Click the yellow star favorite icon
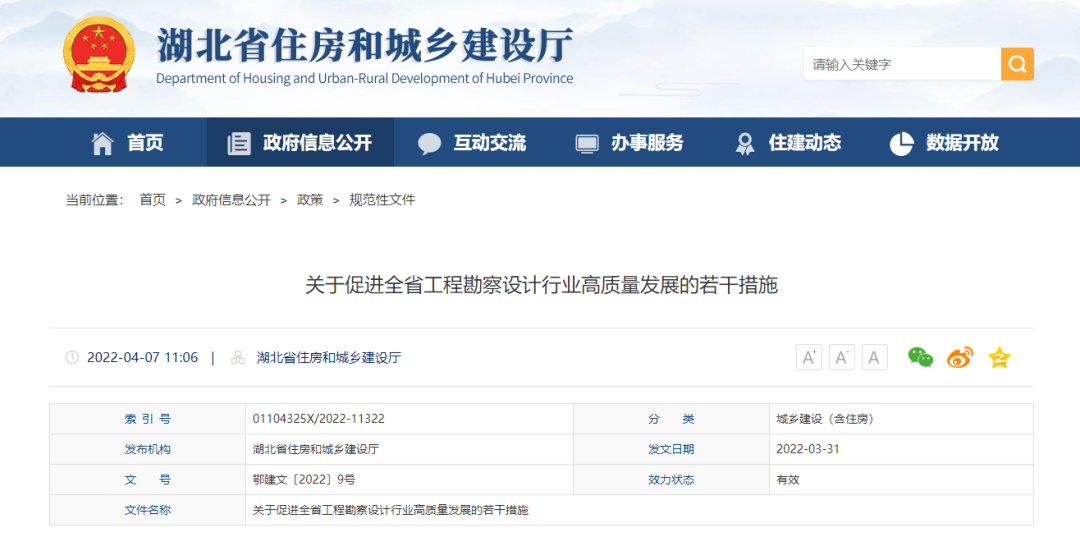The height and width of the screenshot is (560, 1080). [999, 357]
